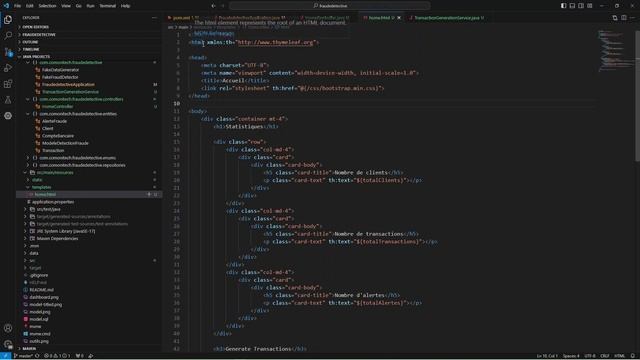This screenshot has height=360, width=640.
Task: Close the home.html tab
Action: (x=399, y=18)
